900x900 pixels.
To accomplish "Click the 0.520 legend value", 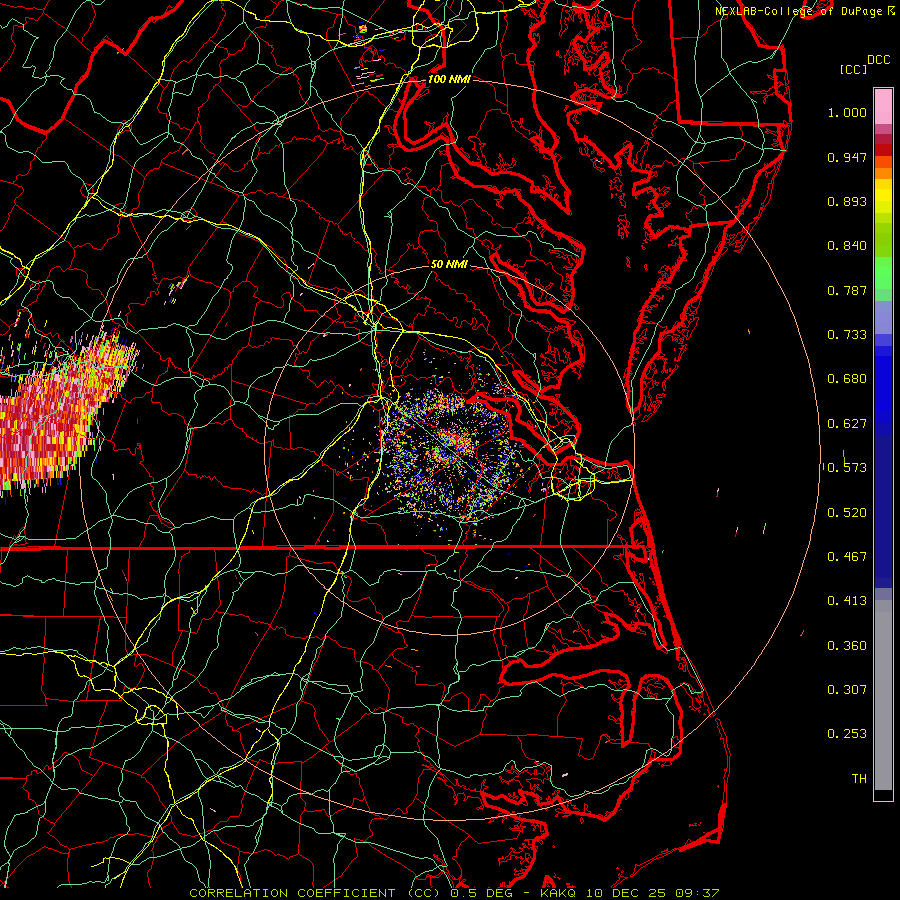I will [847, 513].
